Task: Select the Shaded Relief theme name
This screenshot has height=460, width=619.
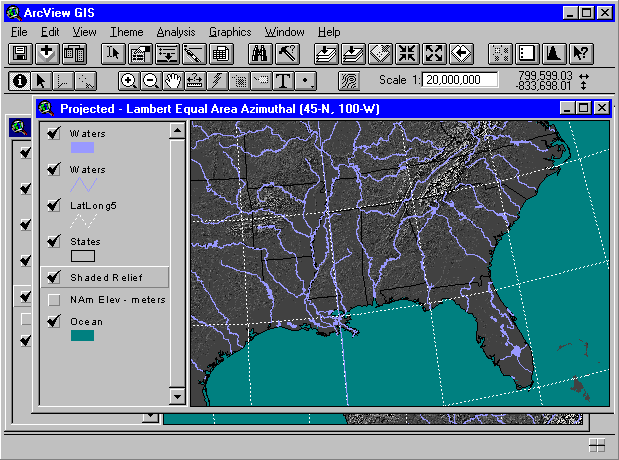Action: (x=106, y=278)
